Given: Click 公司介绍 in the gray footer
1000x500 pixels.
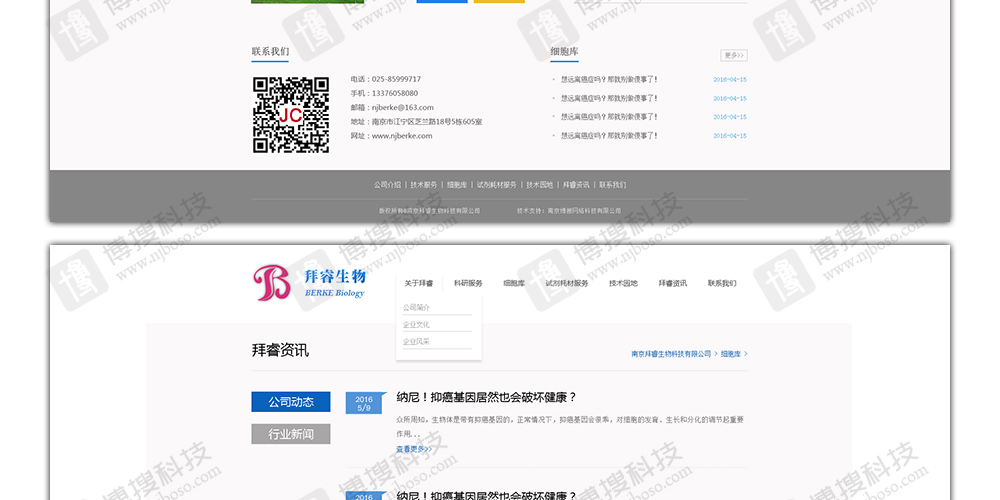Looking at the screenshot, I should pos(387,184).
